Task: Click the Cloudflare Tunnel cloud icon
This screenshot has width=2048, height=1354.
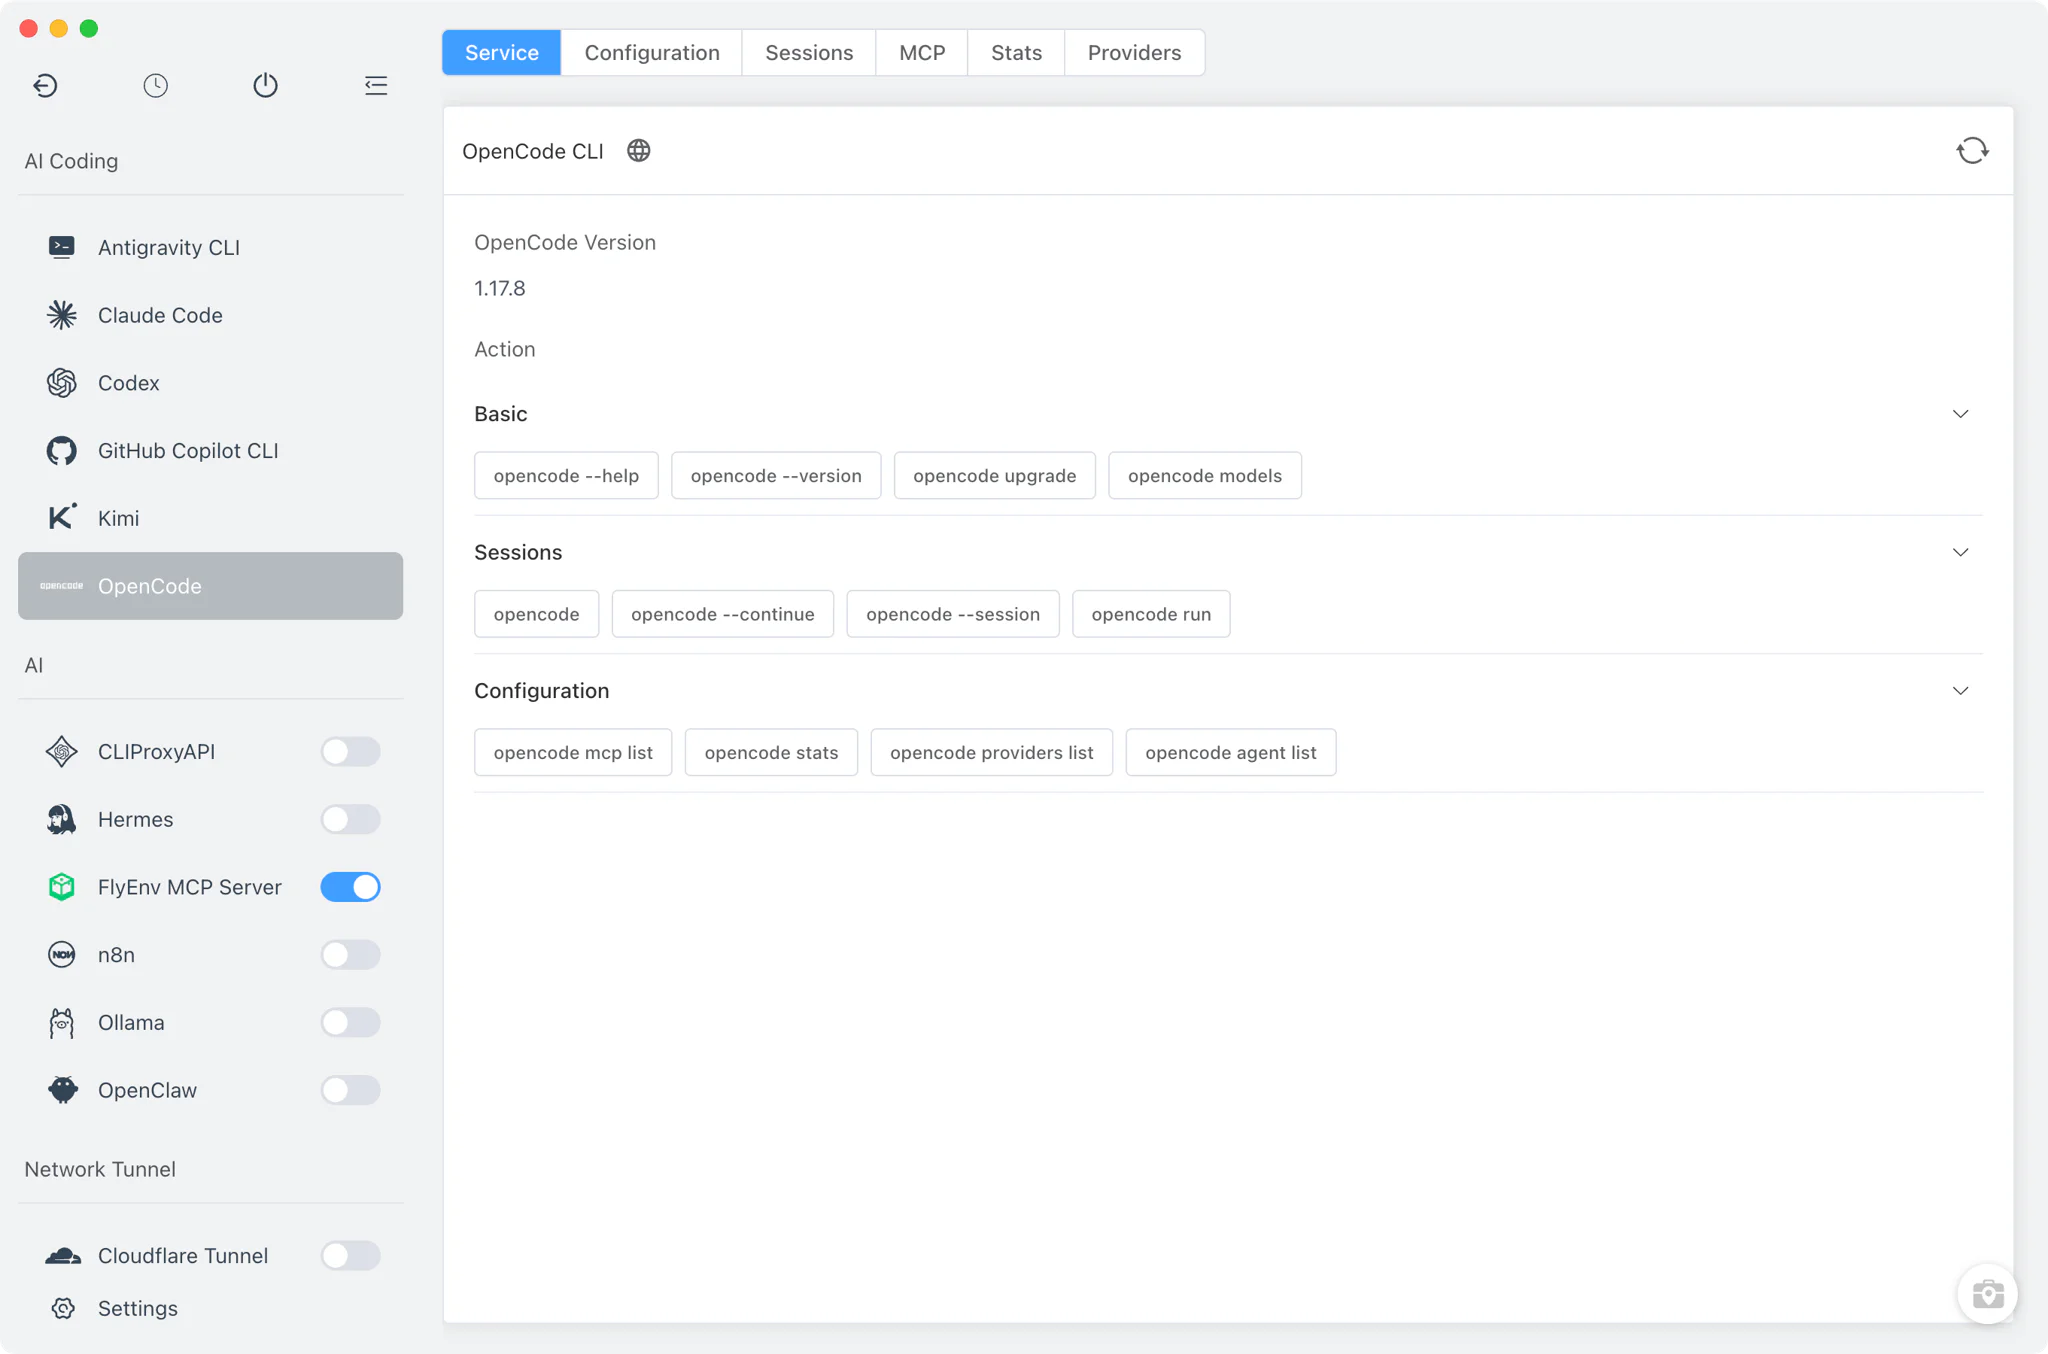Action: [63, 1256]
